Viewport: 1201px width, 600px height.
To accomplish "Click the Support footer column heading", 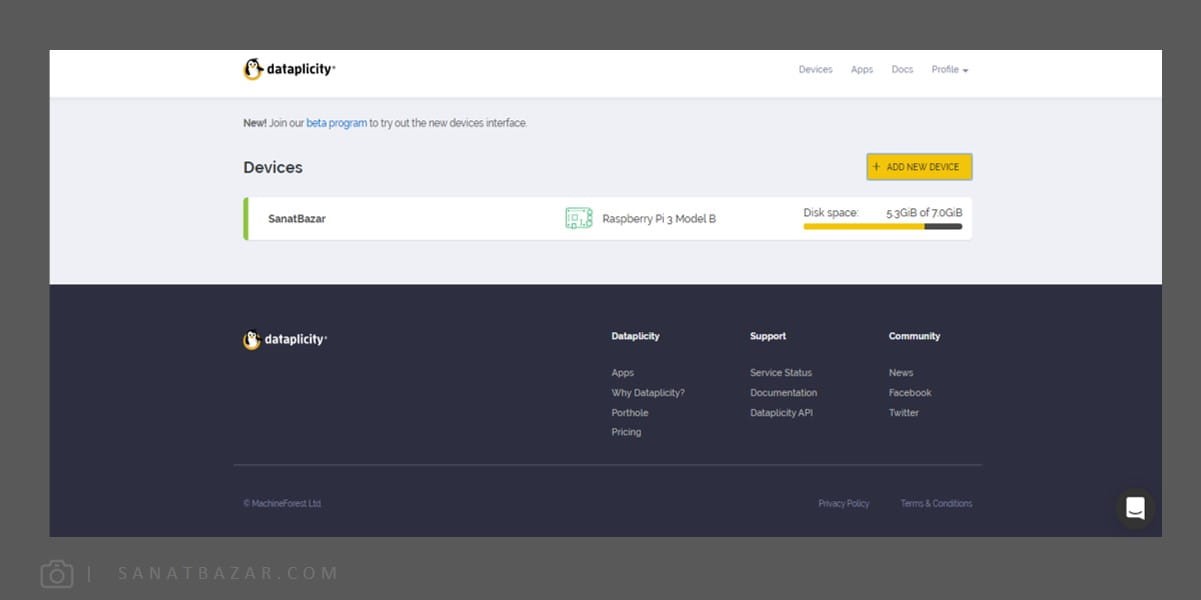I will (768, 336).
